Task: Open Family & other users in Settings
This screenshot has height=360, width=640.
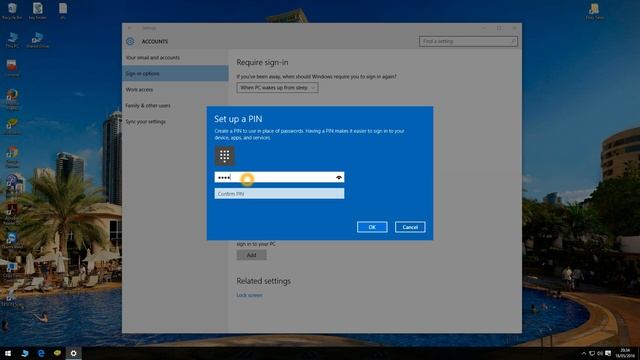Action: [148, 105]
